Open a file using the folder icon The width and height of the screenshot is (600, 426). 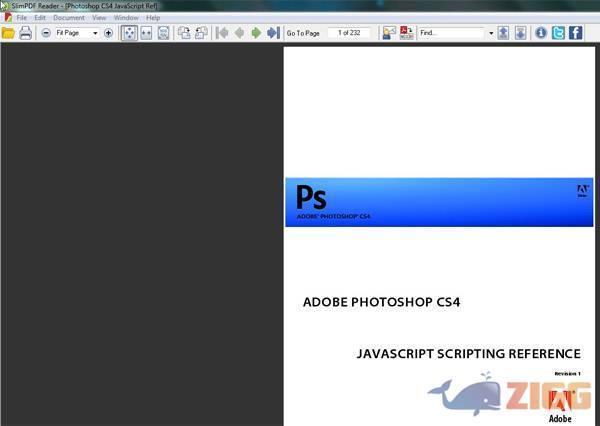point(8,33)
